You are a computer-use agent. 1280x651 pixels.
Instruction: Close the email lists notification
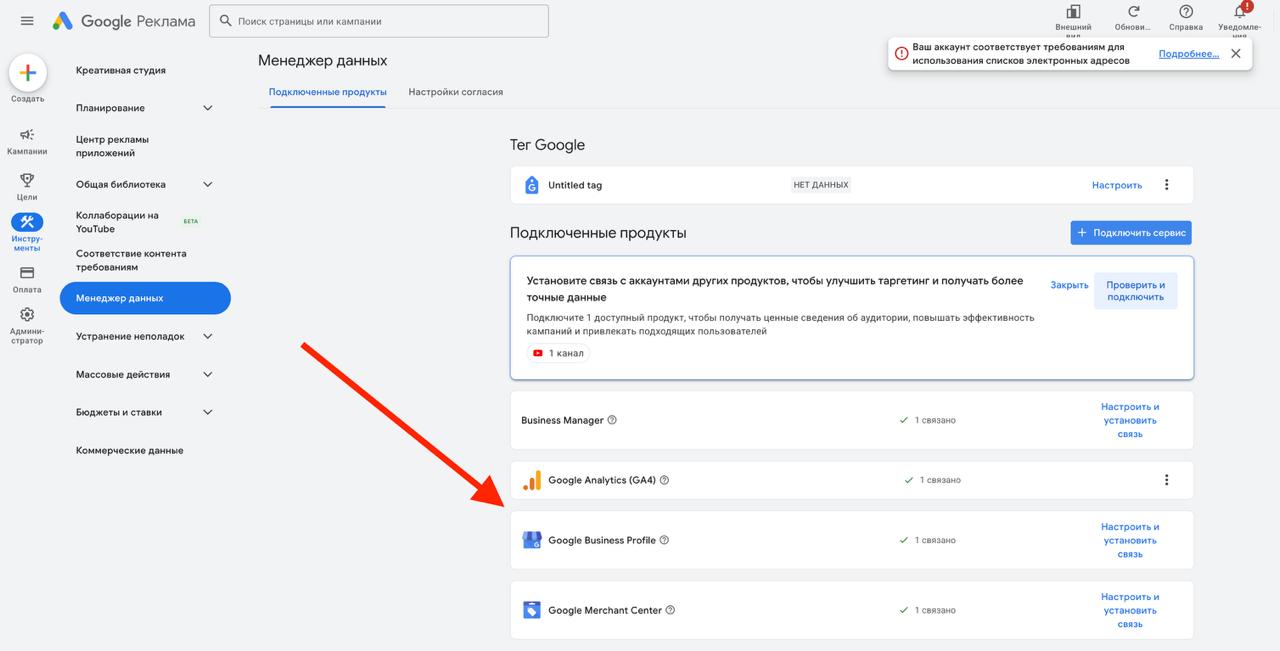1236,54
